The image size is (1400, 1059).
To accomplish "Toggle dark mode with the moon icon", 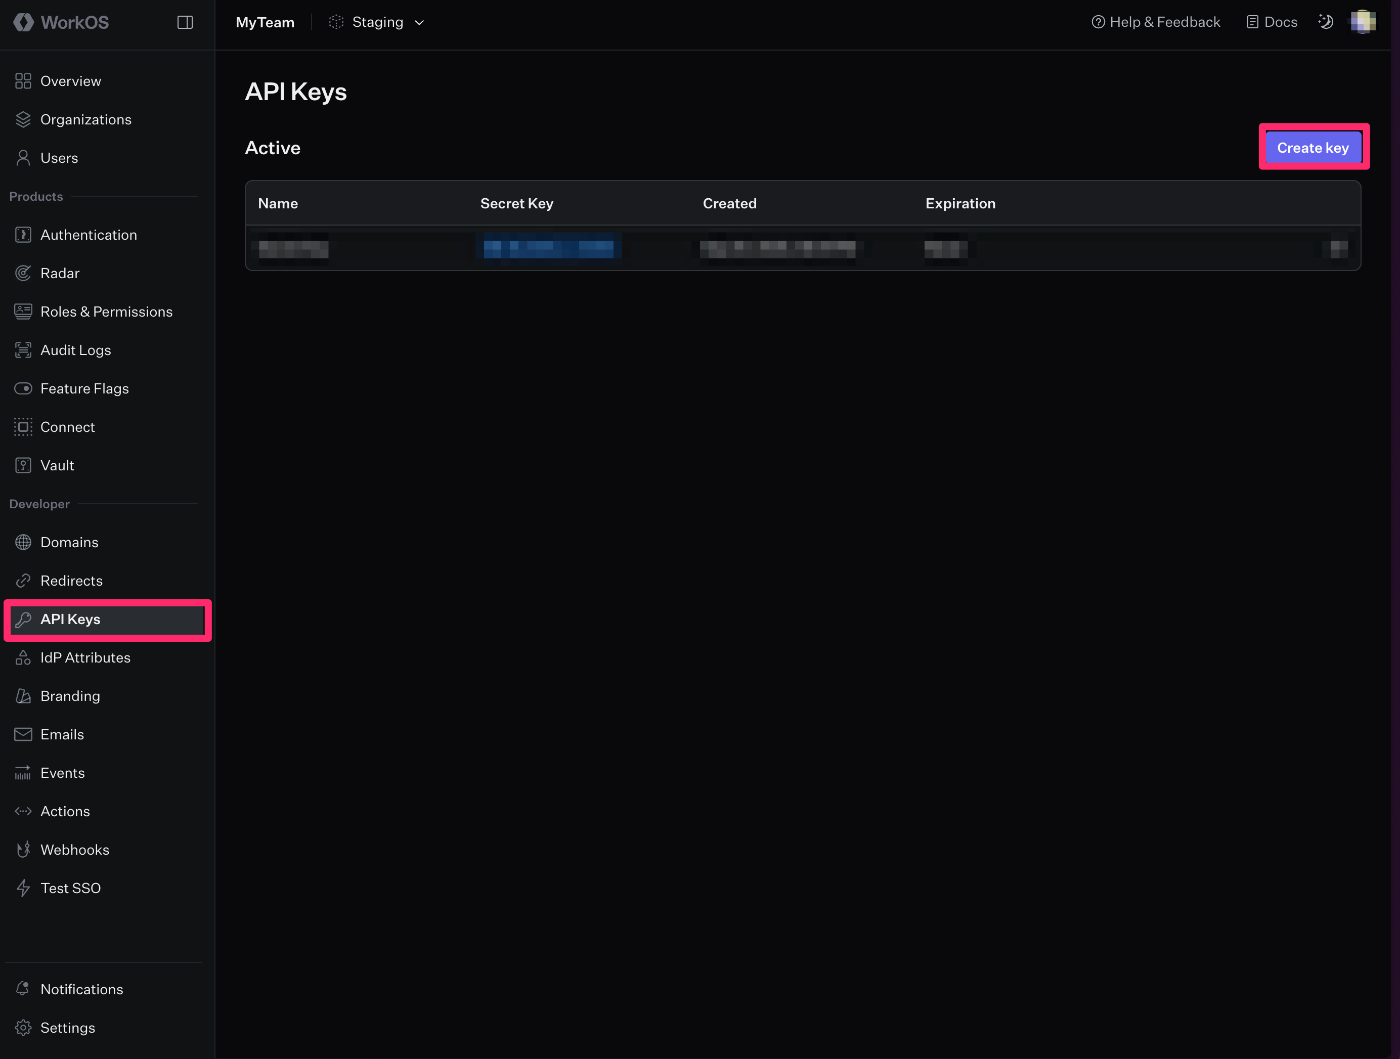I will click(x=1325, y=21).
